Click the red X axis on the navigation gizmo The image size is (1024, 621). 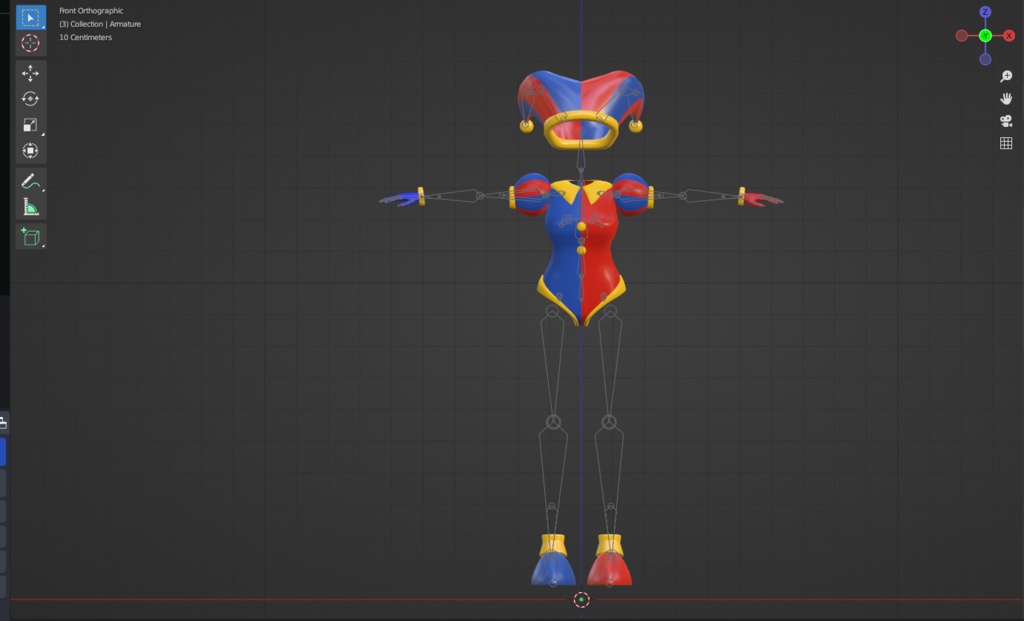click(x=1010, y=35)
